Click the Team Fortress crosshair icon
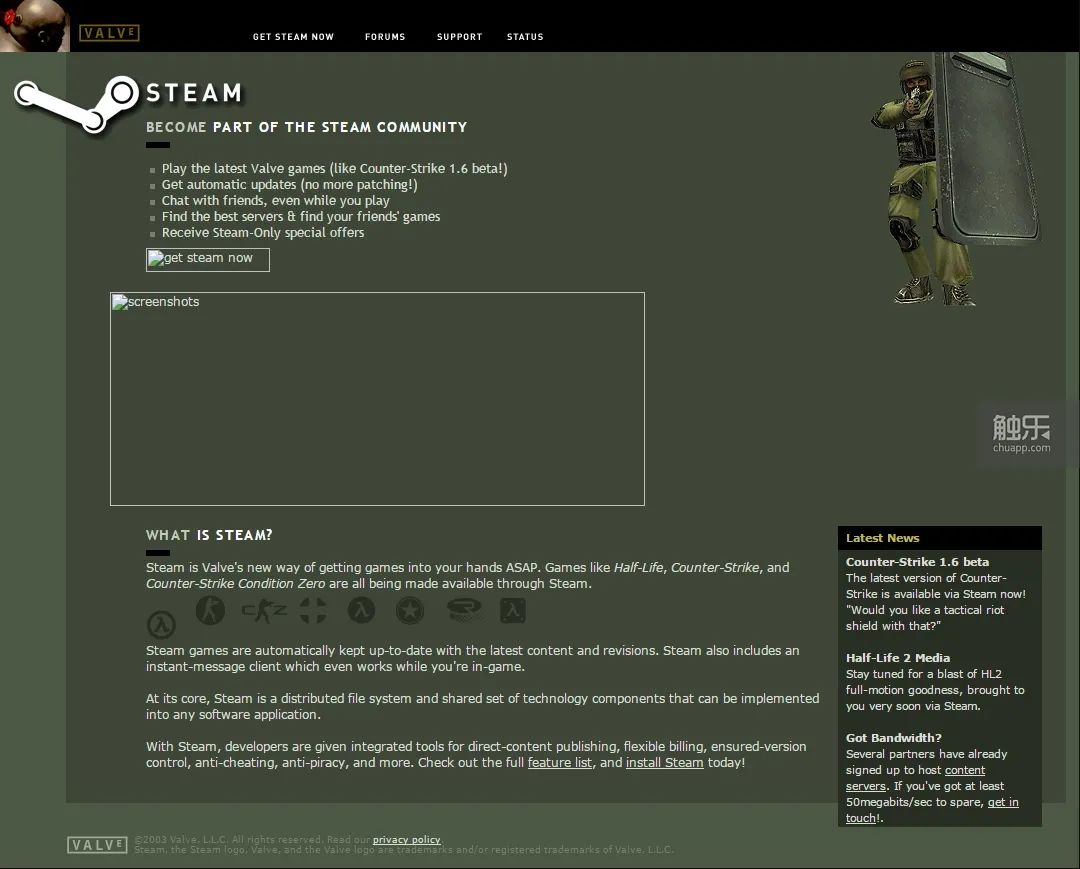The width and height of the screenshot is (1080, 869). click(x=313, y=610)
